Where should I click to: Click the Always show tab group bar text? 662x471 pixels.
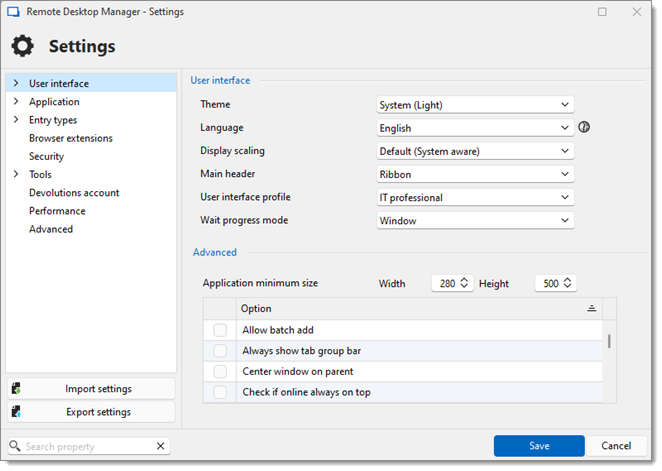click(x=301, y=351)
